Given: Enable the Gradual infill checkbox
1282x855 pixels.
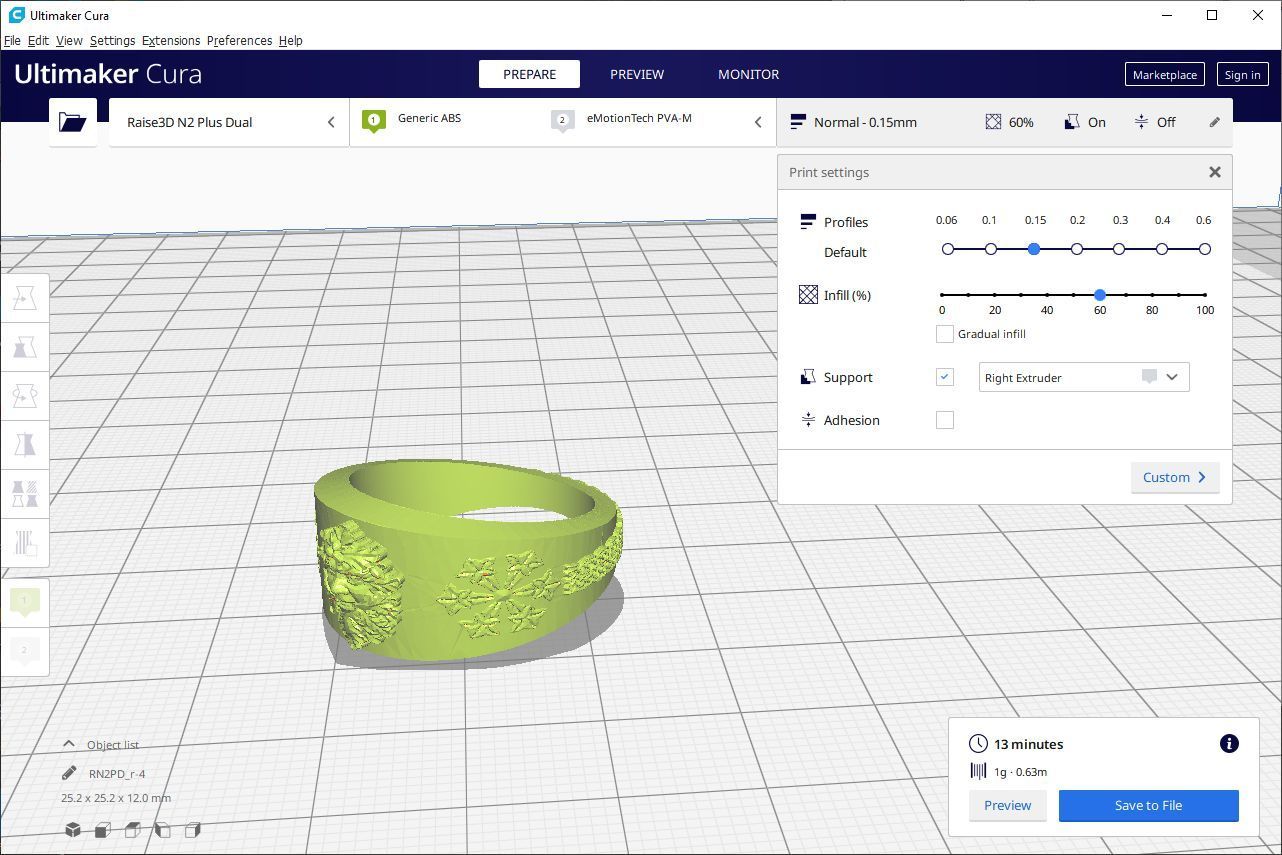Looking at the screenshot, I should [944, 334].
